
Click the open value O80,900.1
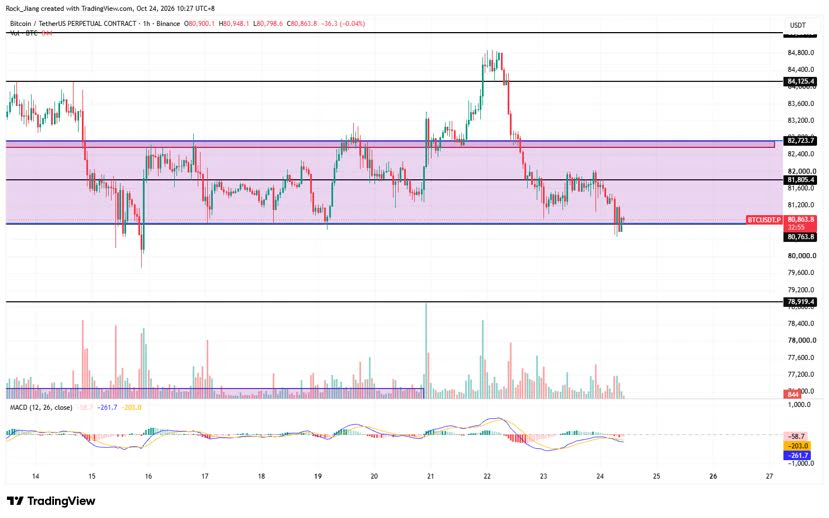point(200,24)
